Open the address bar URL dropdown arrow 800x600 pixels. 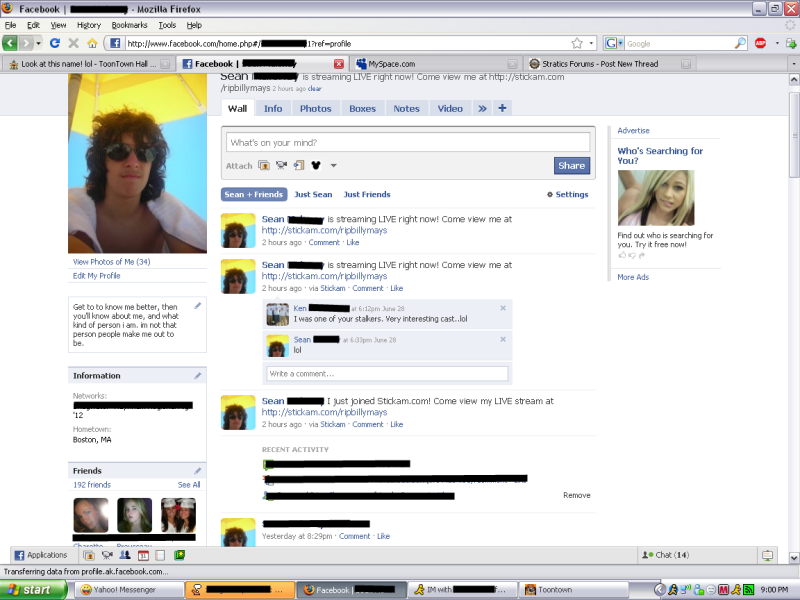(591, 43)
